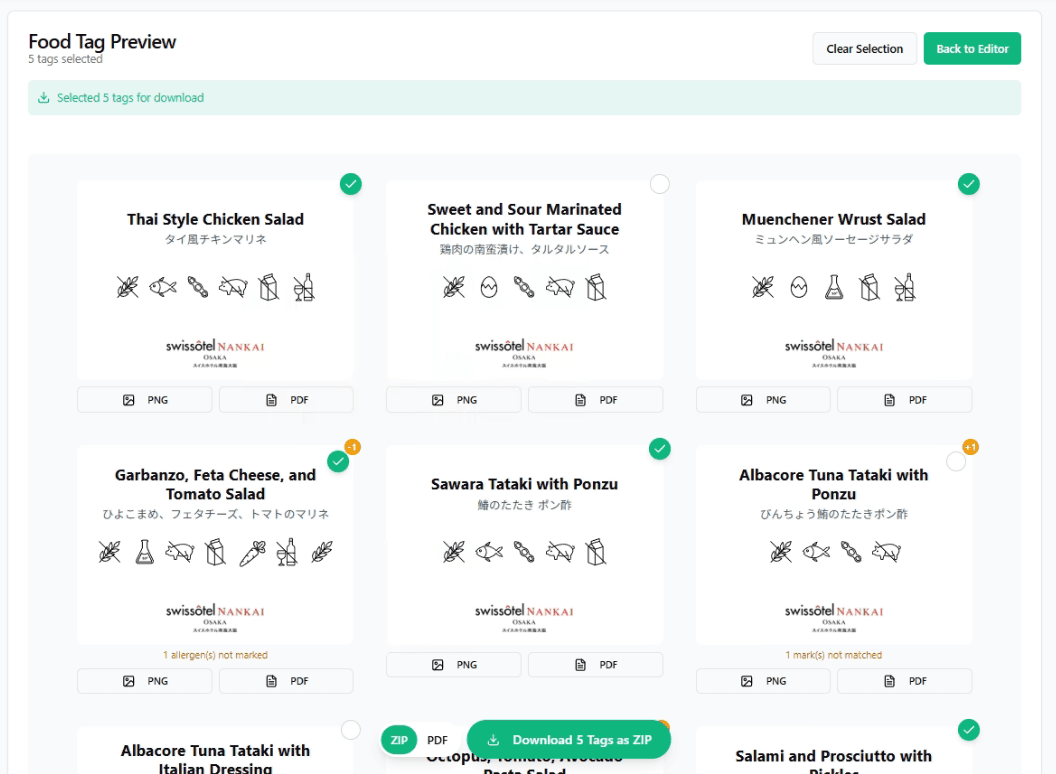Viewport: 1056px width, 774px height.
Task: Click the download icon in the green notification banner
Action: pyautogui.click(x=43, y=97)
